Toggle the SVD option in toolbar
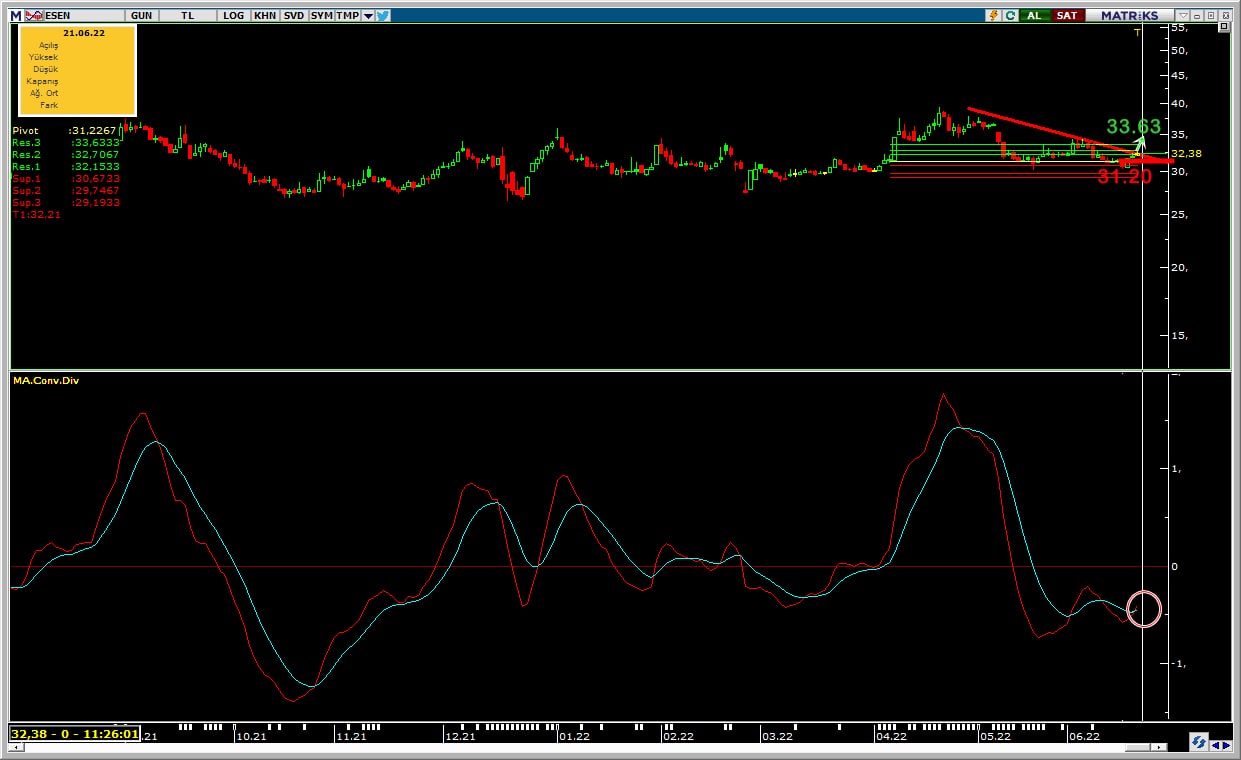This screenshot has width=1241, height=760. click(x=294, y=16)
